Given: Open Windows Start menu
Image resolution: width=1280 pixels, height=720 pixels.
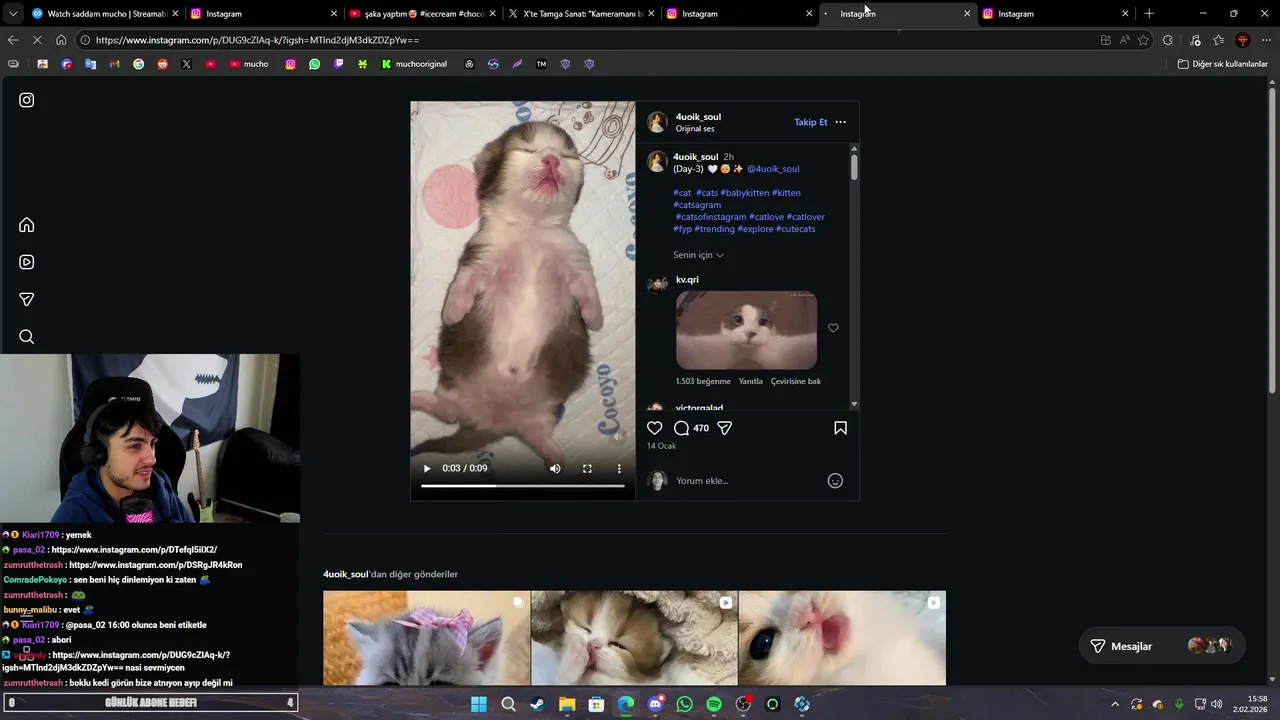Looking at the screenshot, I should [479, 704].
